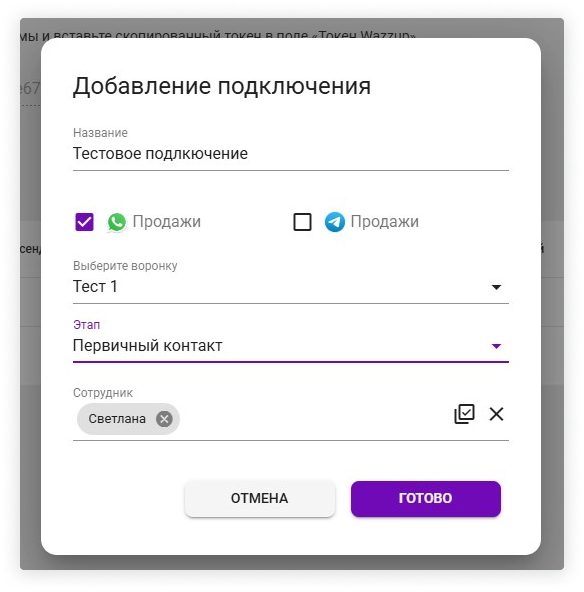584x592 pixels.
Task: Click the Добавление подключения dialog title
Action: (x=222, y=86)
